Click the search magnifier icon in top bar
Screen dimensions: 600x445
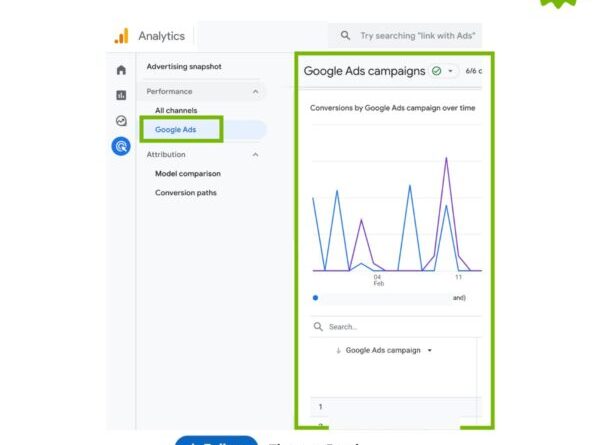tap(345, 36)
